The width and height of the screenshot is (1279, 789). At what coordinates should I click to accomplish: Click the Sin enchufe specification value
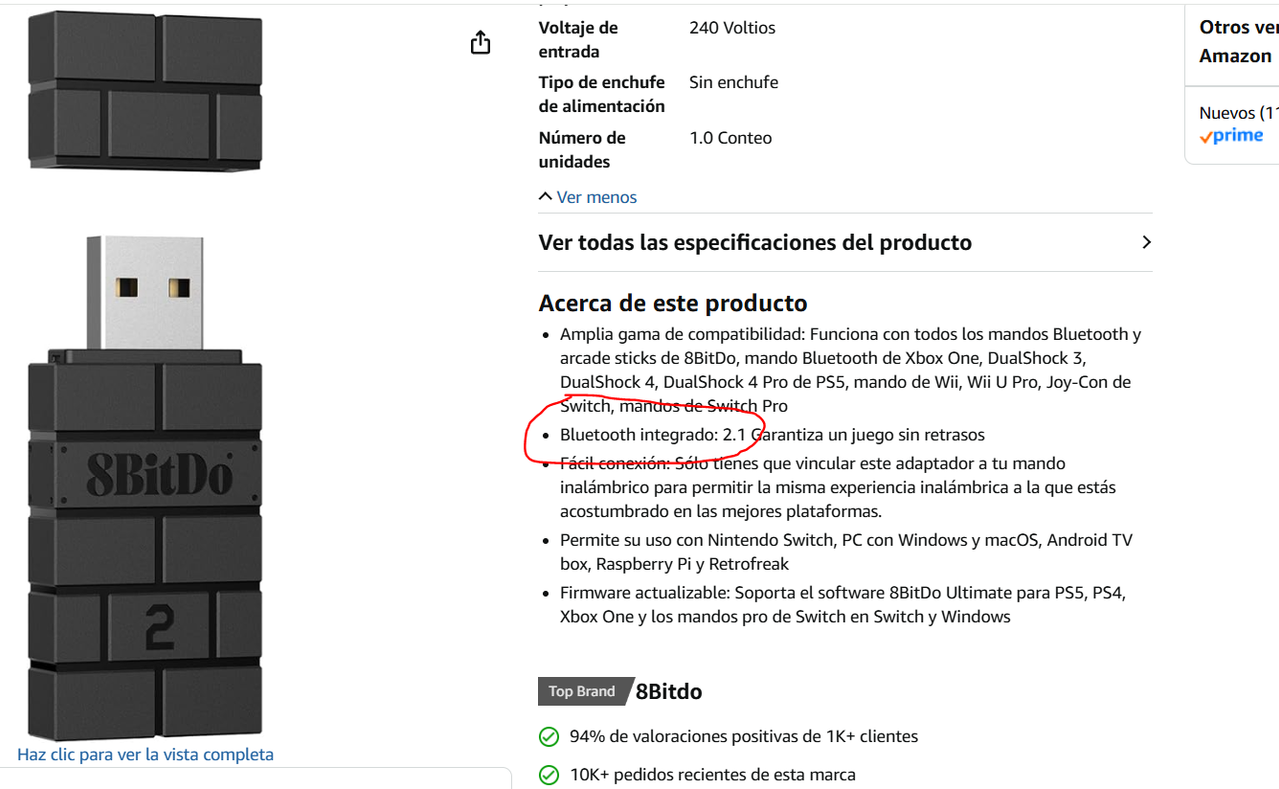click(733, 82)
